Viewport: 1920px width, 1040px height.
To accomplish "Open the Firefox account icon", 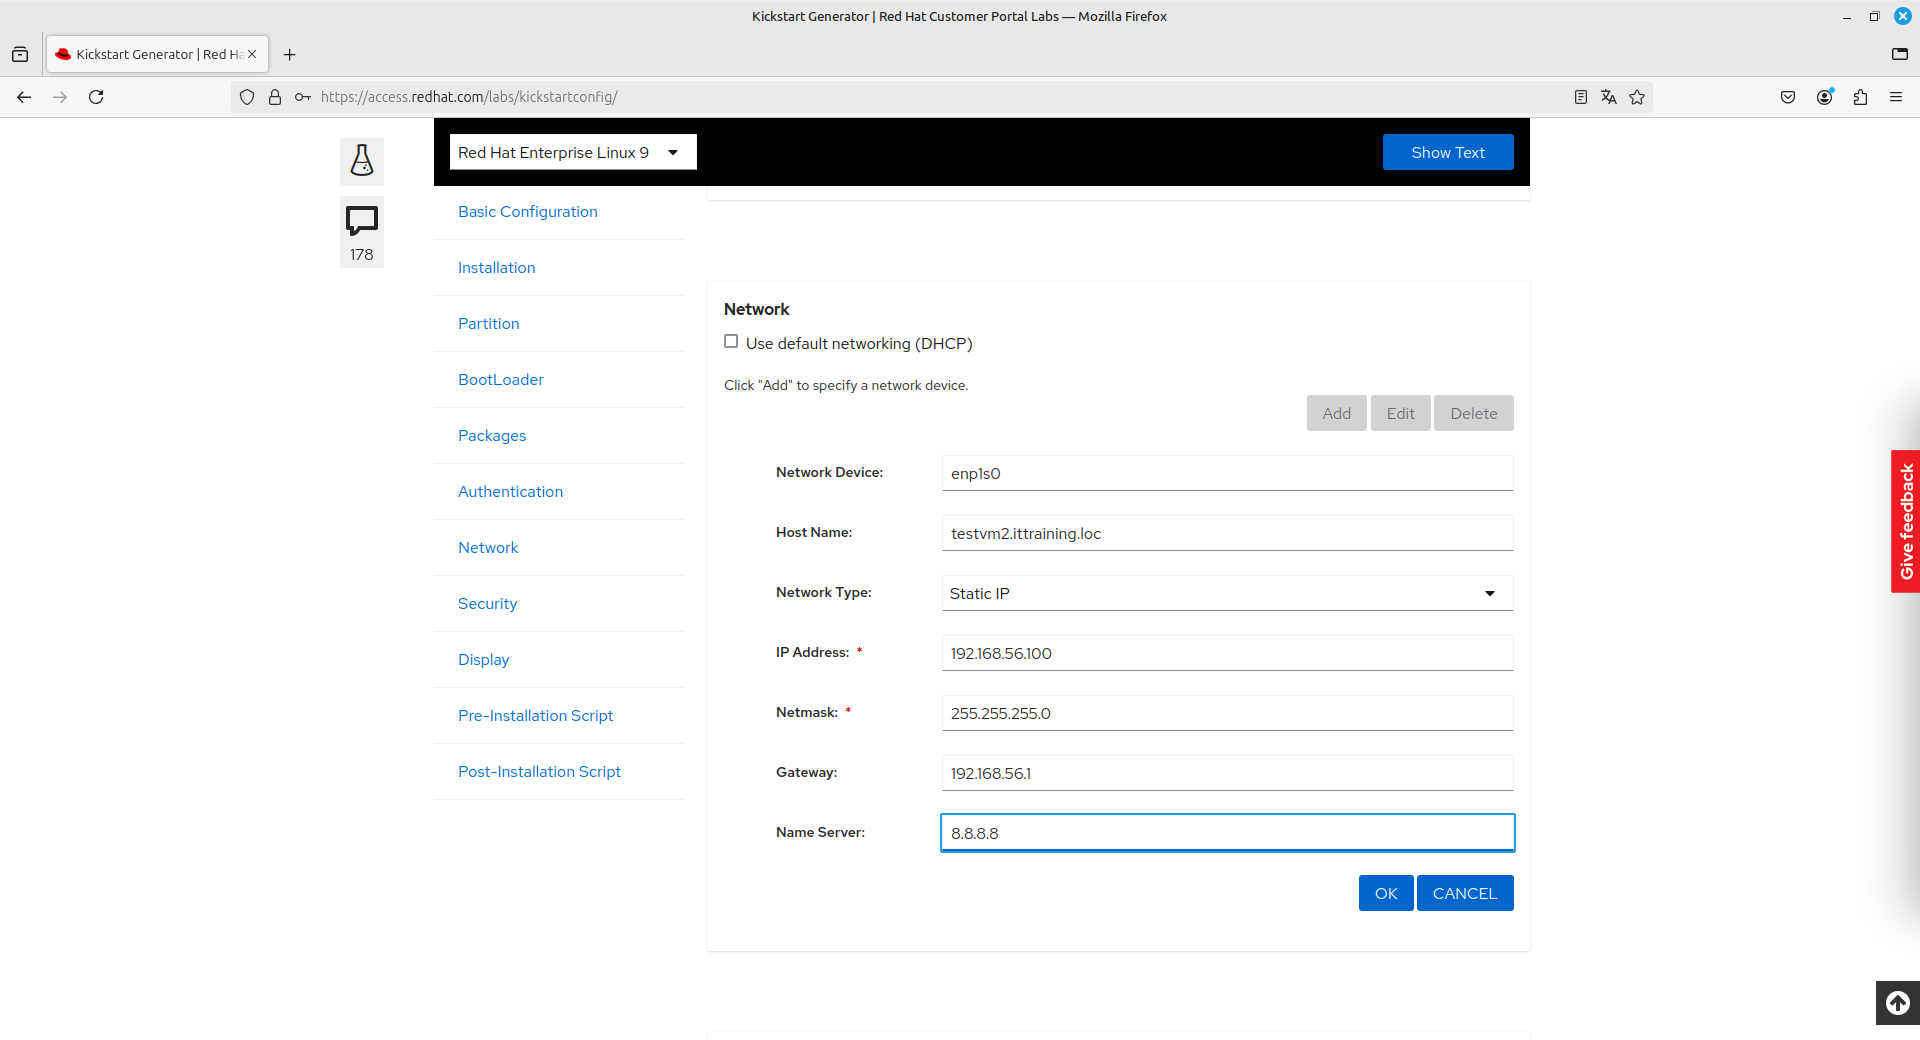I will coord(1825,97).
